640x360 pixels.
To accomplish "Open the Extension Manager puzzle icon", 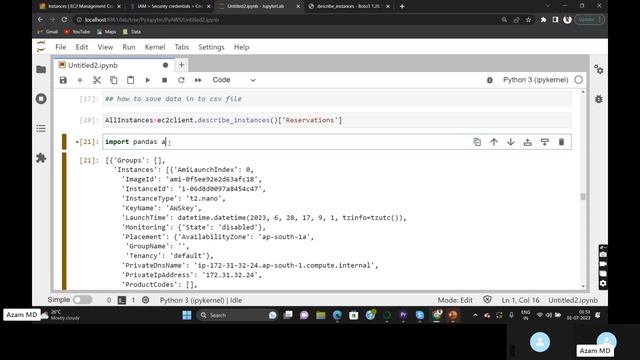I will [41, 158].
